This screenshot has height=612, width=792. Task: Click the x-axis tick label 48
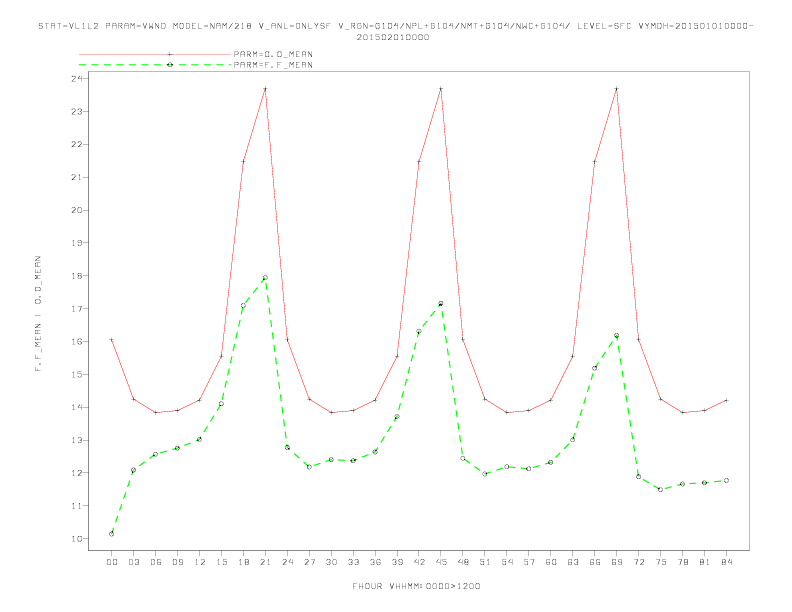[x=463, y=562]
